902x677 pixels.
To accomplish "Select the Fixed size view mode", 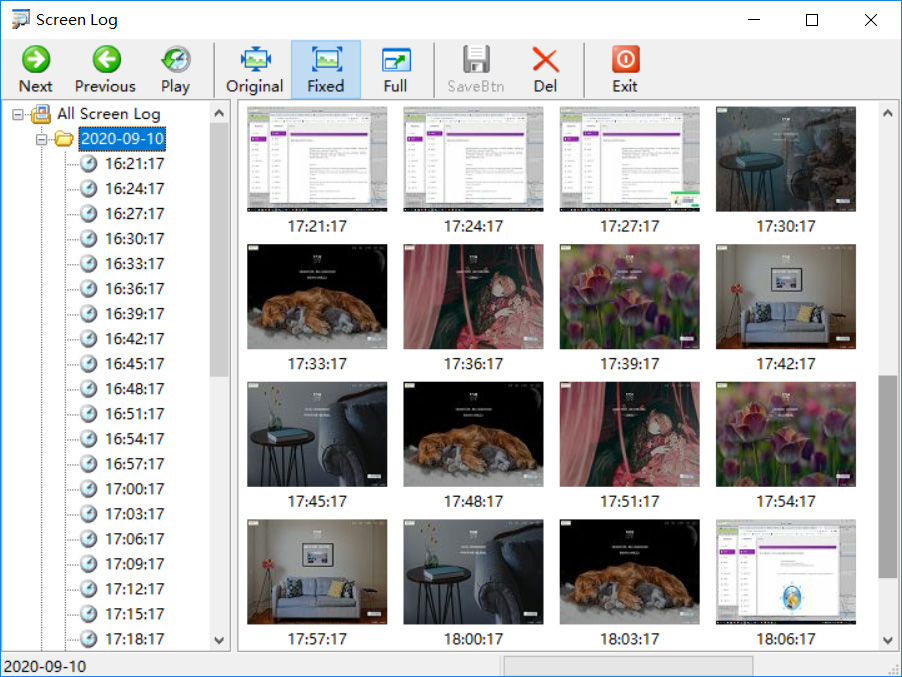I will coord(325,60).
